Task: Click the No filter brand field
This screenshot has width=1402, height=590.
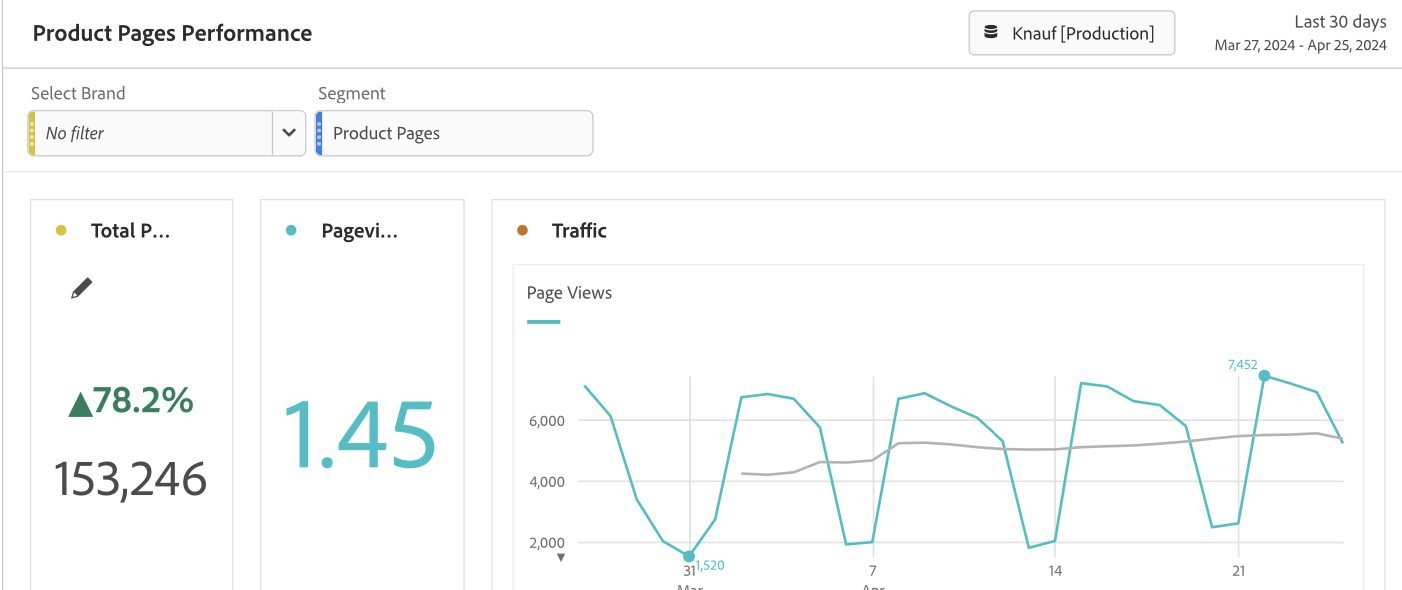Action: coord(154,133)
